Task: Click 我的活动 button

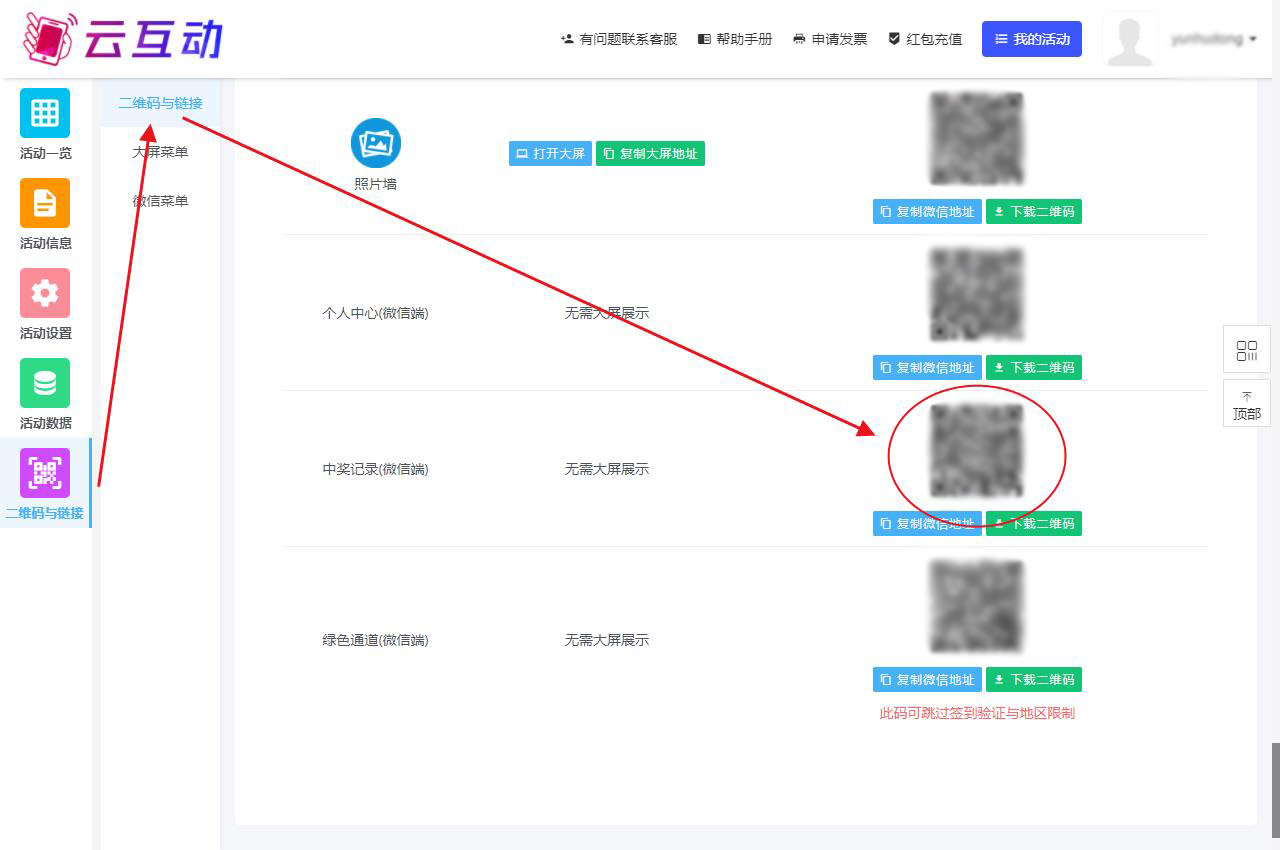Action: pos(1032,39)
